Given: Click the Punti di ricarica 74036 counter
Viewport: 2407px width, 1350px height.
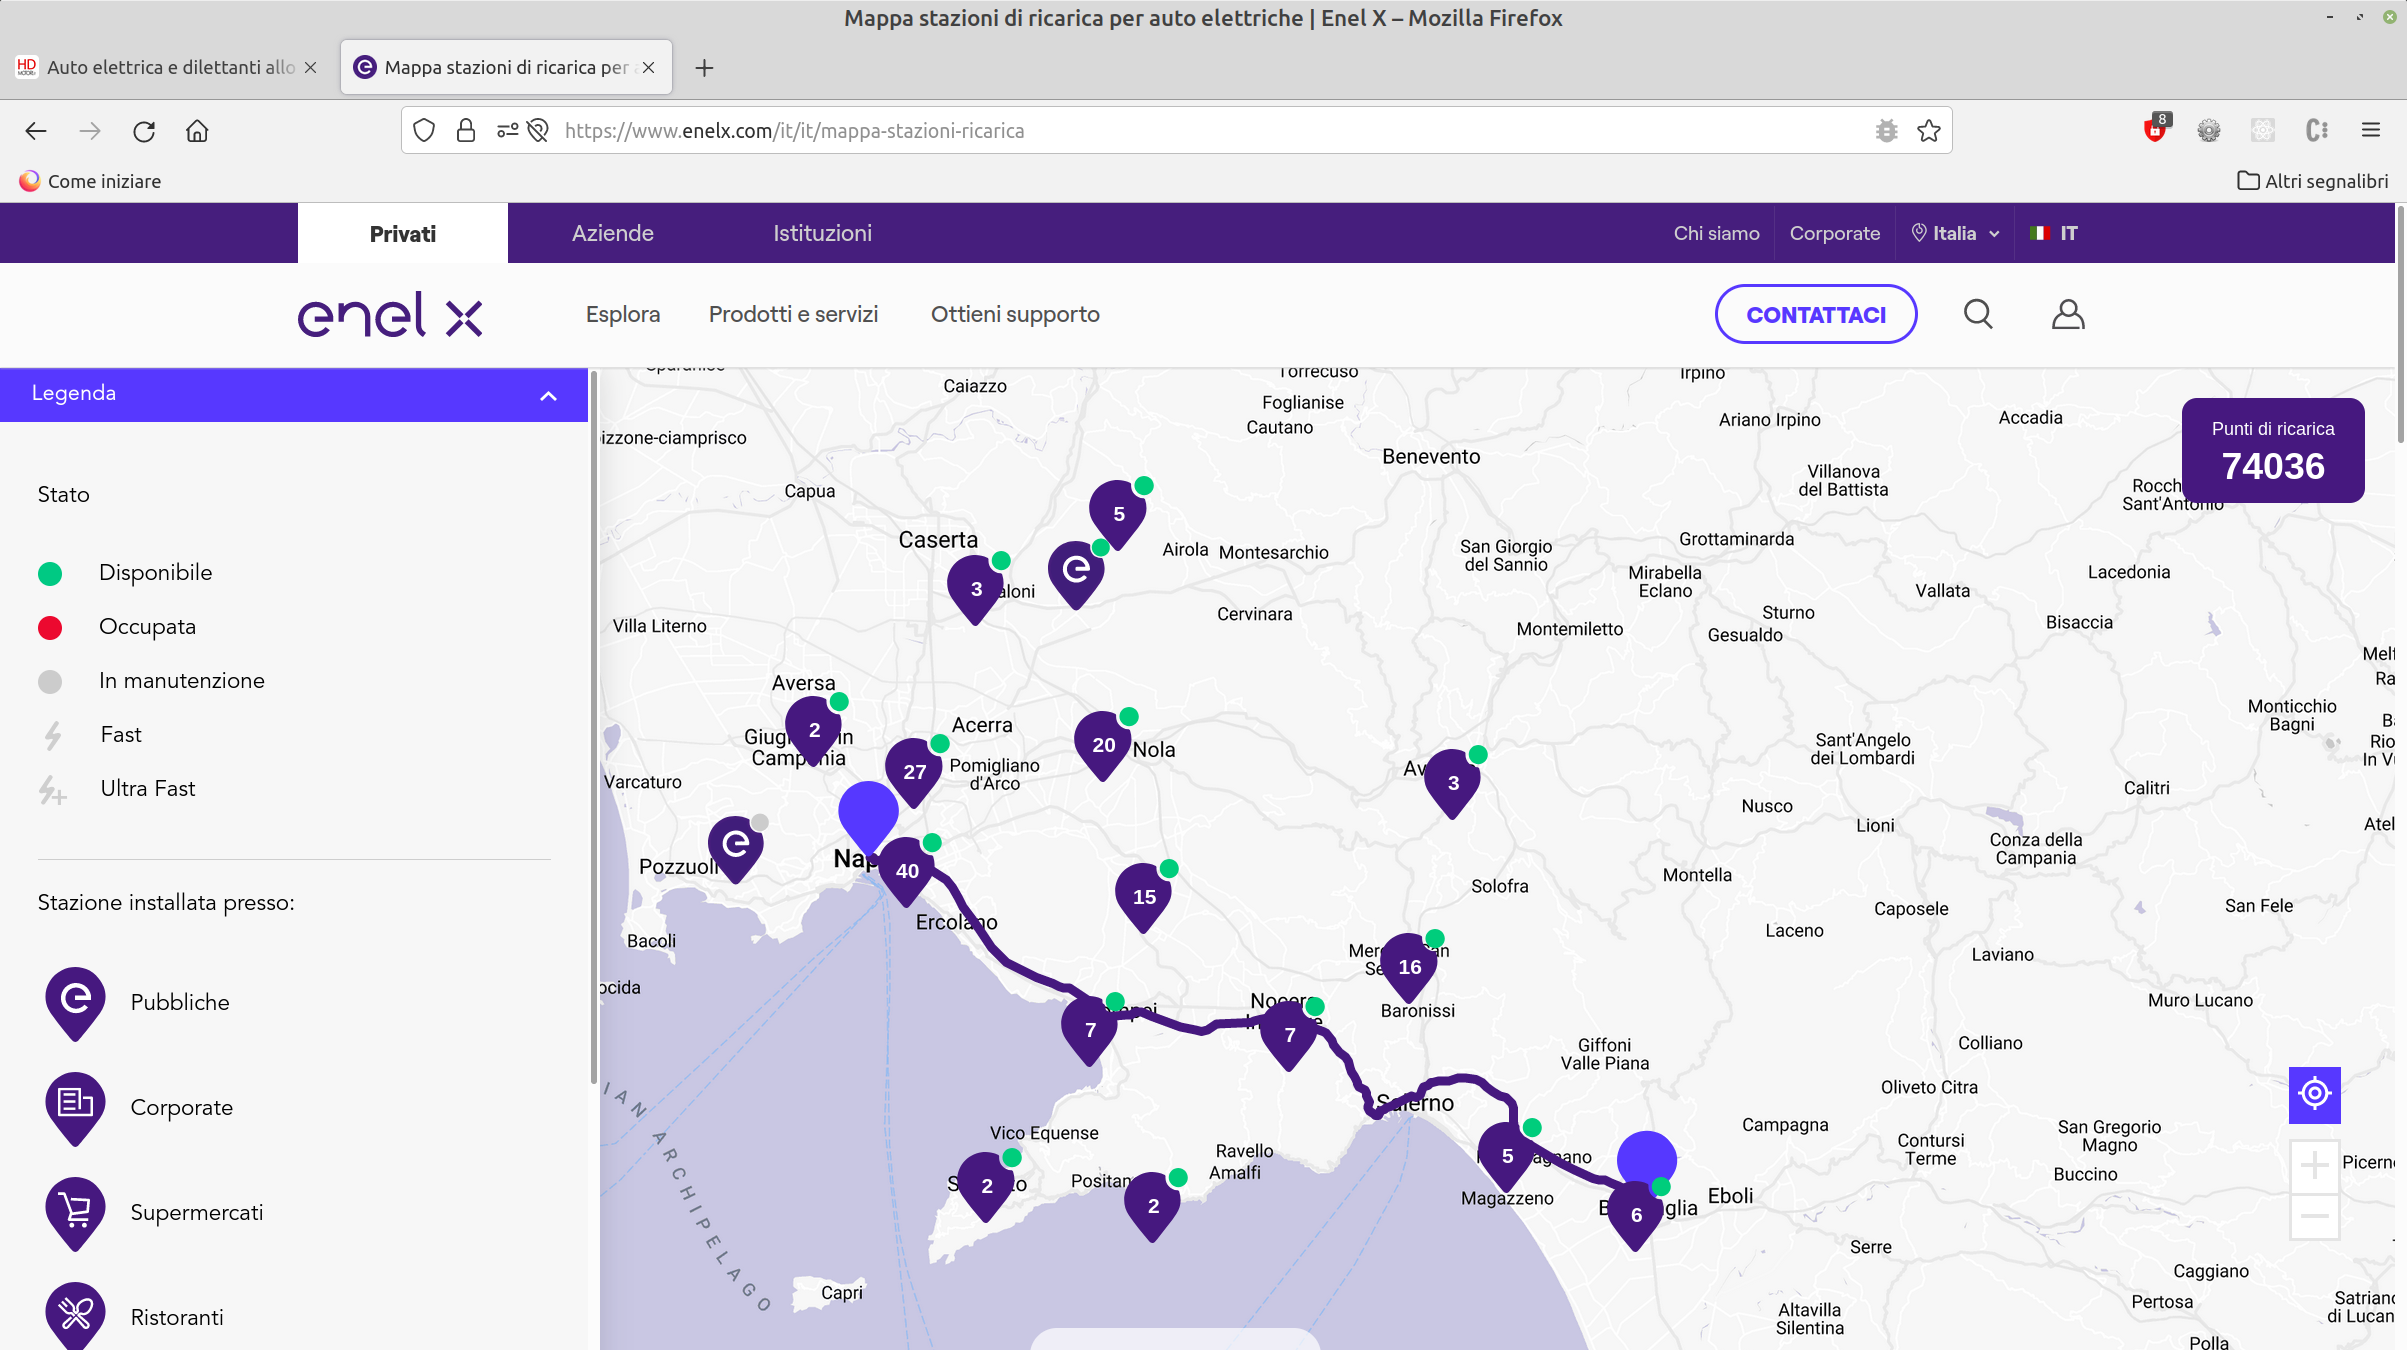Looking at the screenshot, I should click(2273, 451).
